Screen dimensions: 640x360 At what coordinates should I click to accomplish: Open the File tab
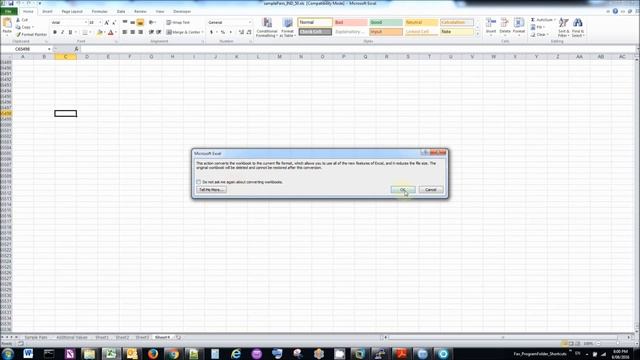8,11
